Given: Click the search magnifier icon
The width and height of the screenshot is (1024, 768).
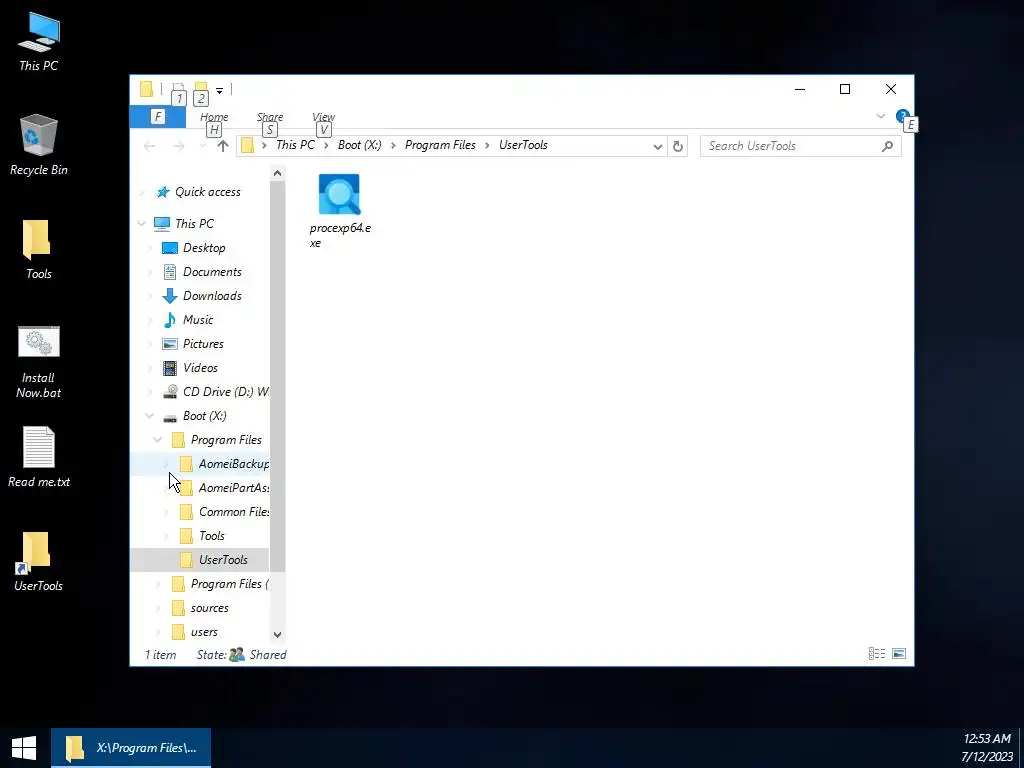Looking at the screenshot, I should click(887, 146).
